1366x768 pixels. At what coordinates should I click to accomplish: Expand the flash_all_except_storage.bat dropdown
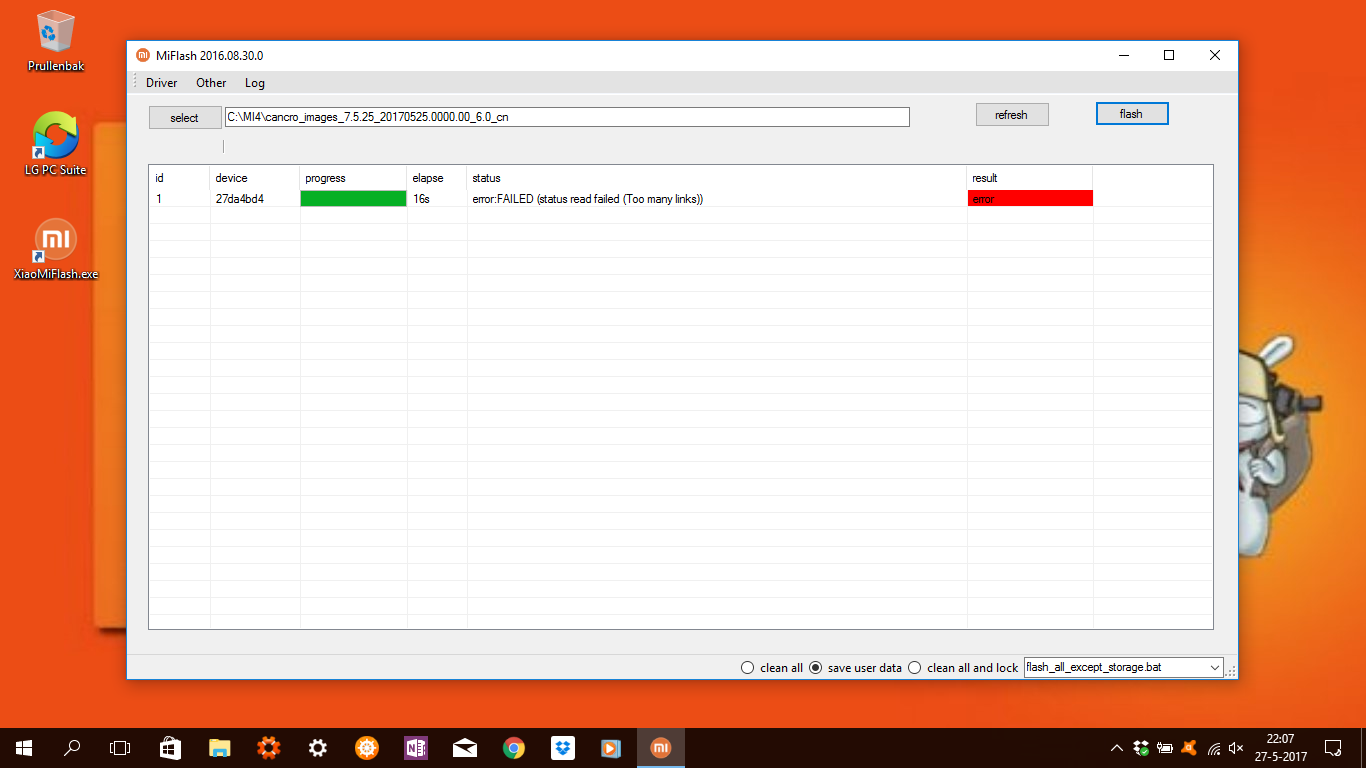pyautogui.click(x=1215, y=667)
